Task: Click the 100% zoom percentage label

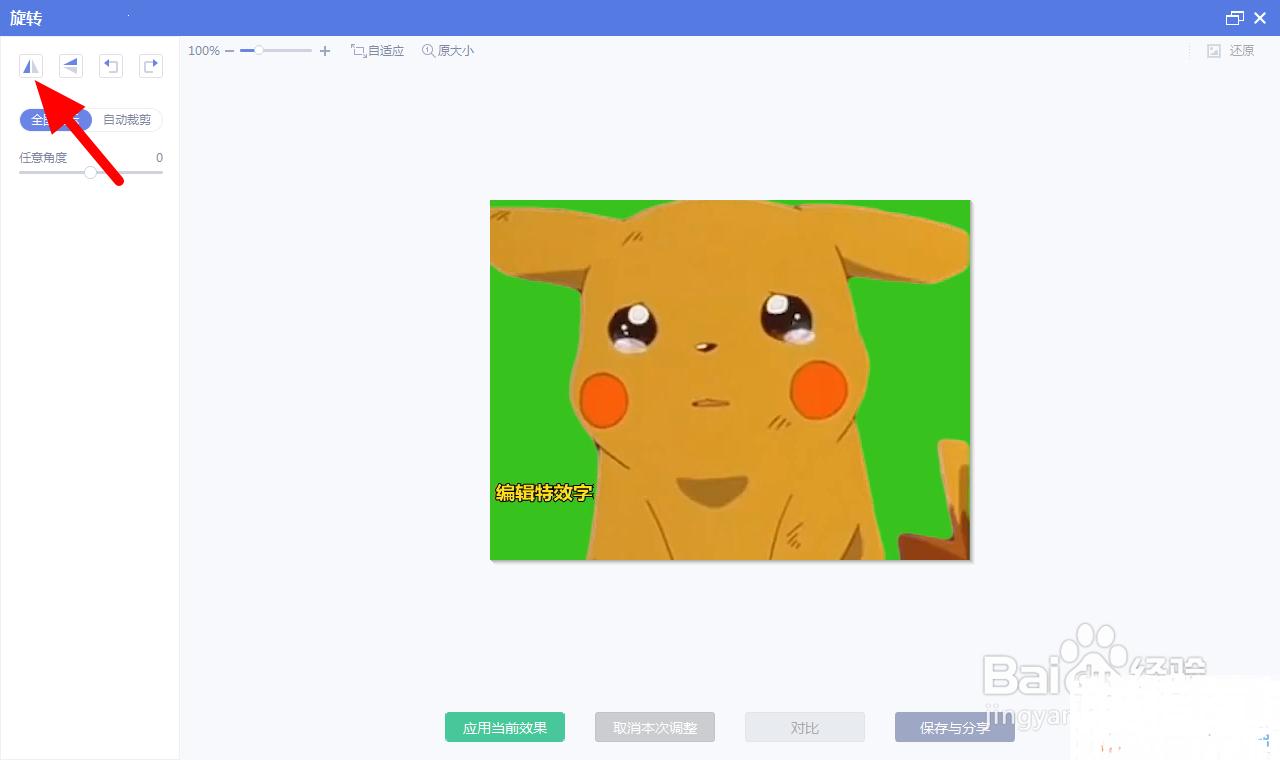Action: (x=204, y=51)
